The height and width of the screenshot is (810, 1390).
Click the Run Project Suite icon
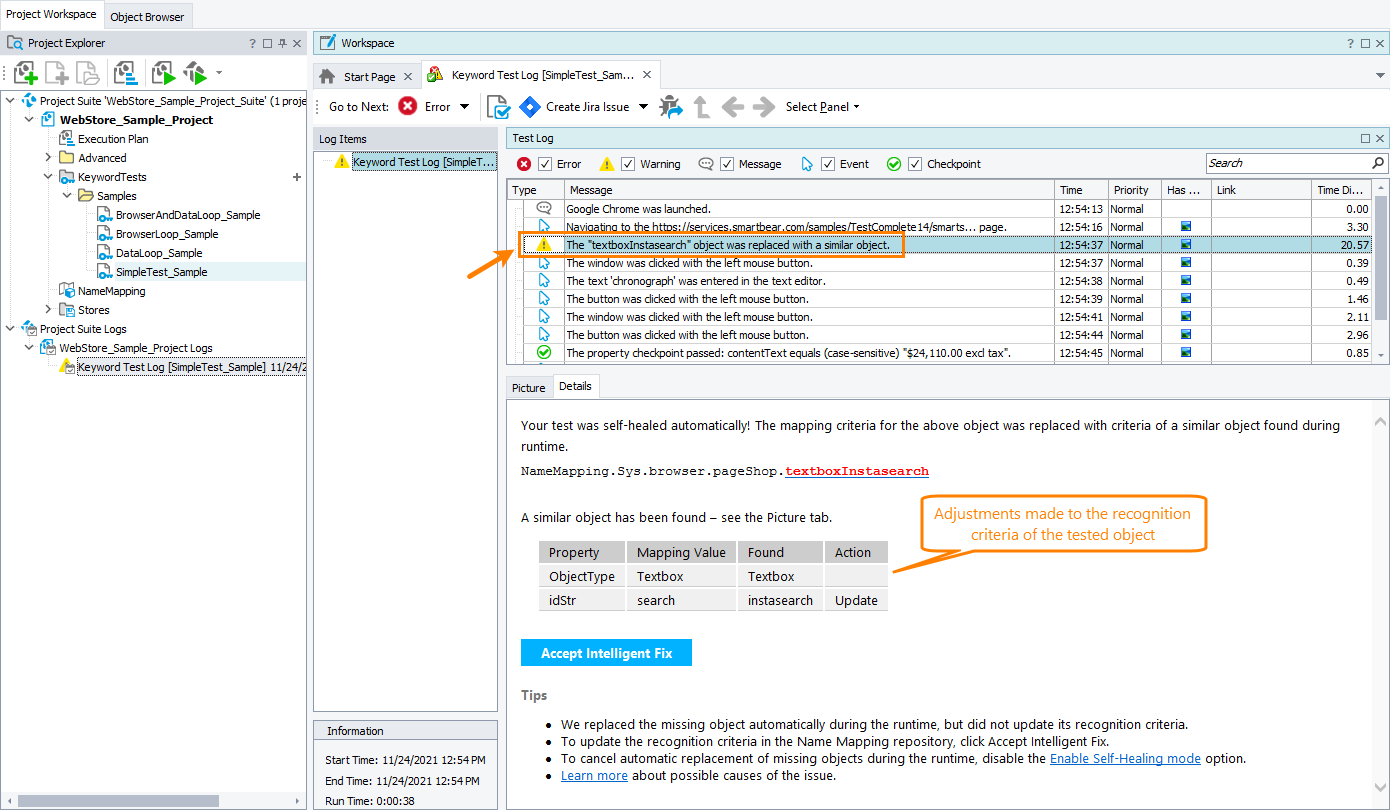coord(193,72)
